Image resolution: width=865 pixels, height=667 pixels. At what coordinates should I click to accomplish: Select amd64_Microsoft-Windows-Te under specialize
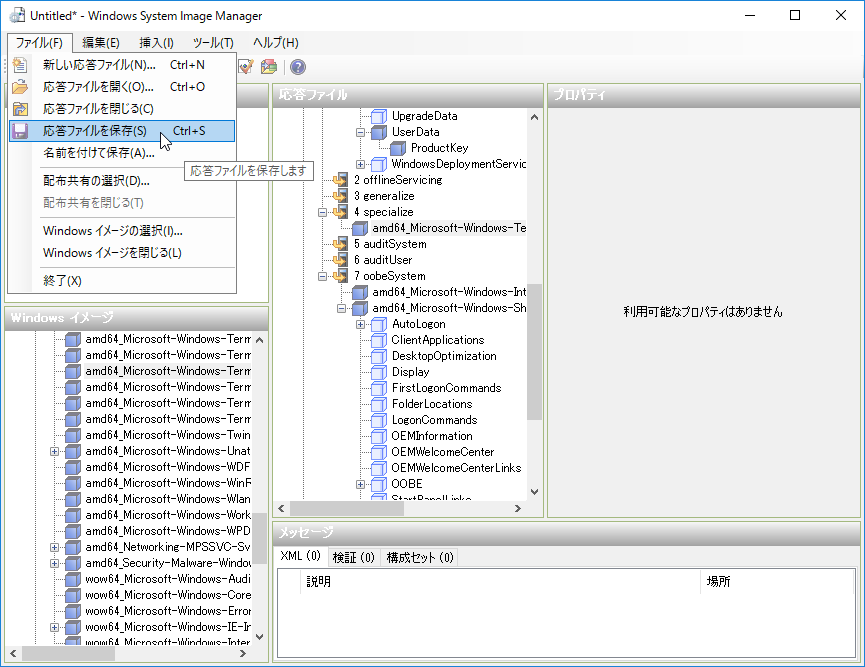pos(448,228)
